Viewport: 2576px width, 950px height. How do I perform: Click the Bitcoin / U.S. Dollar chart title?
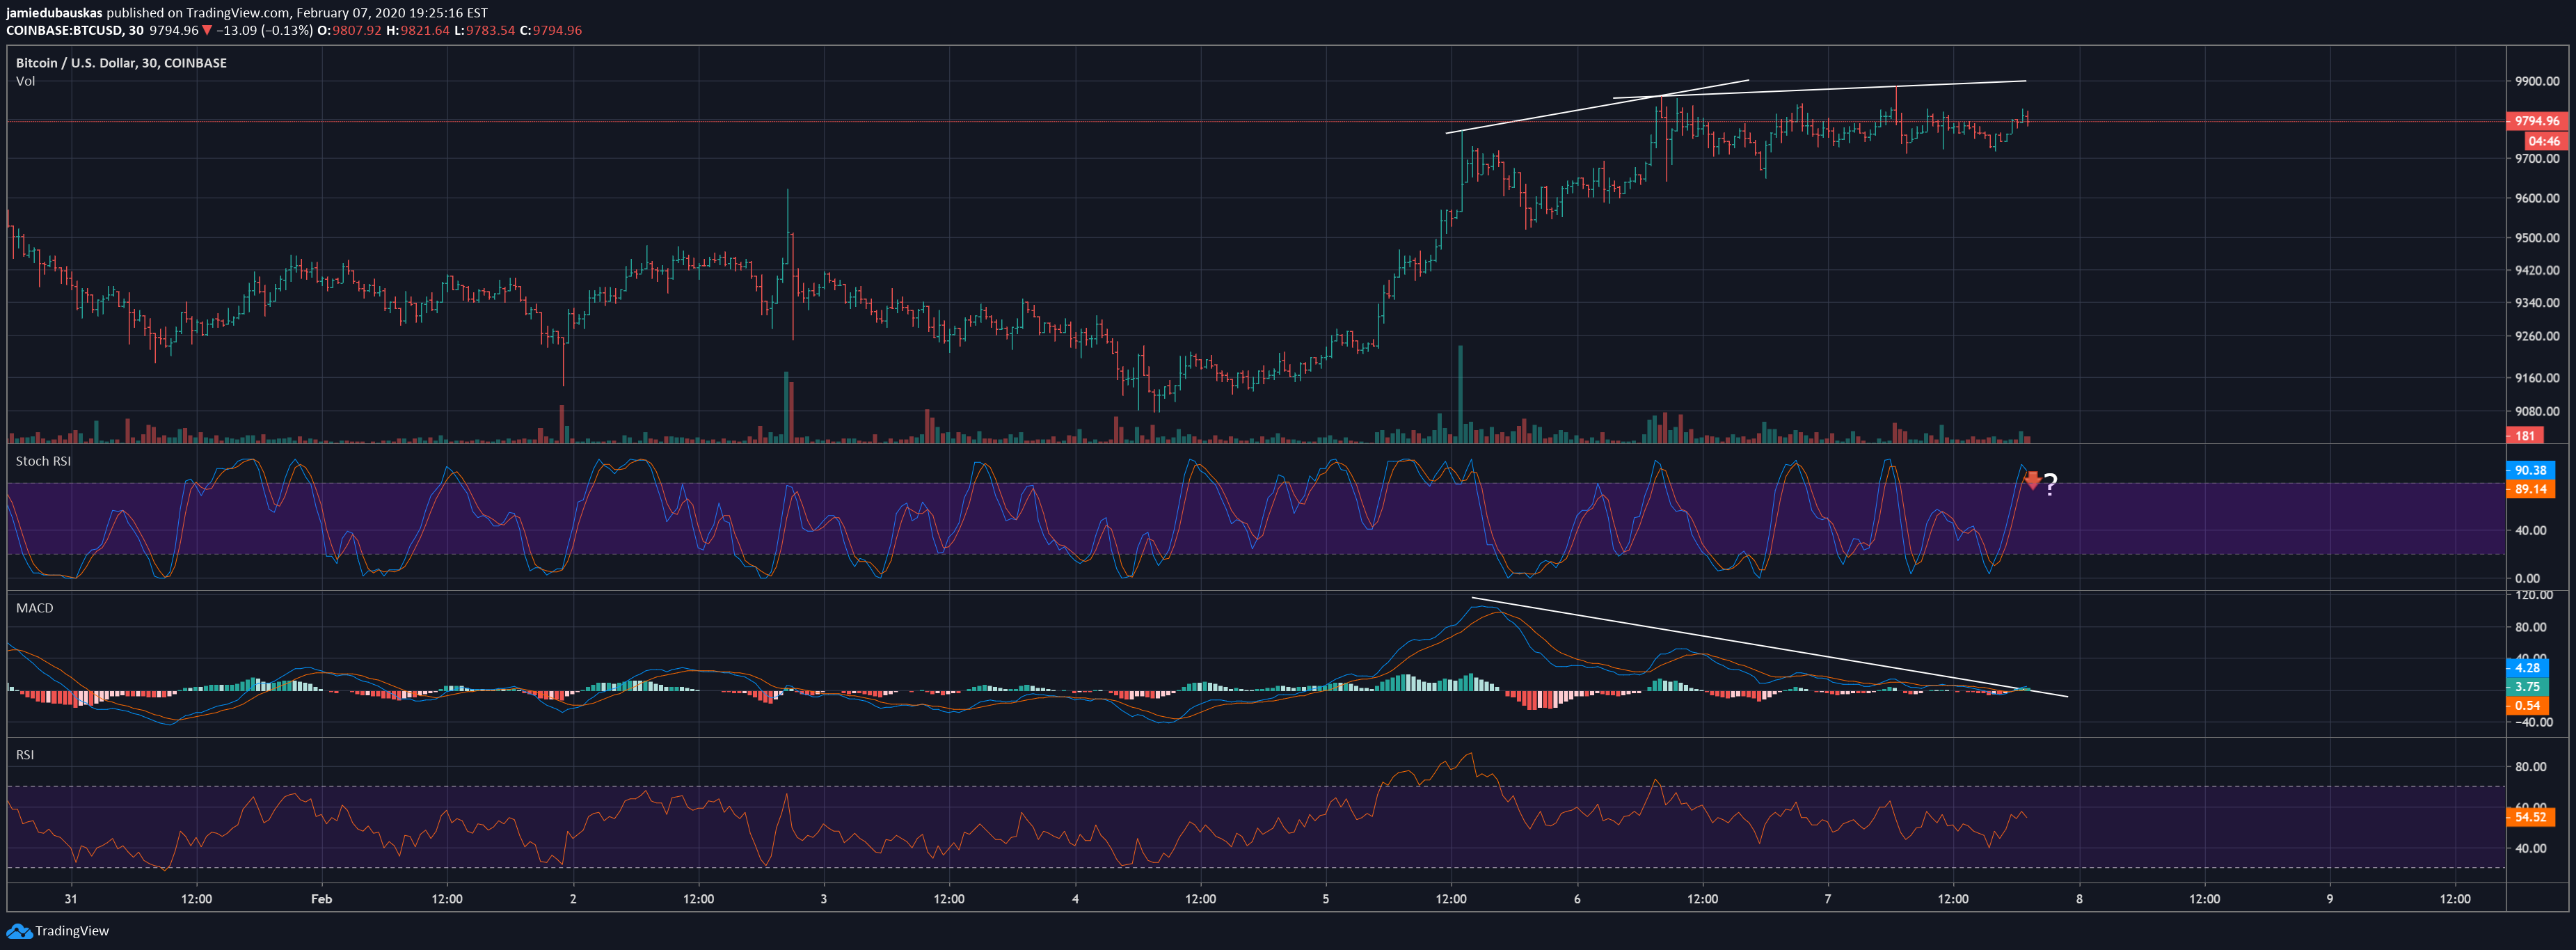(121, 63)
